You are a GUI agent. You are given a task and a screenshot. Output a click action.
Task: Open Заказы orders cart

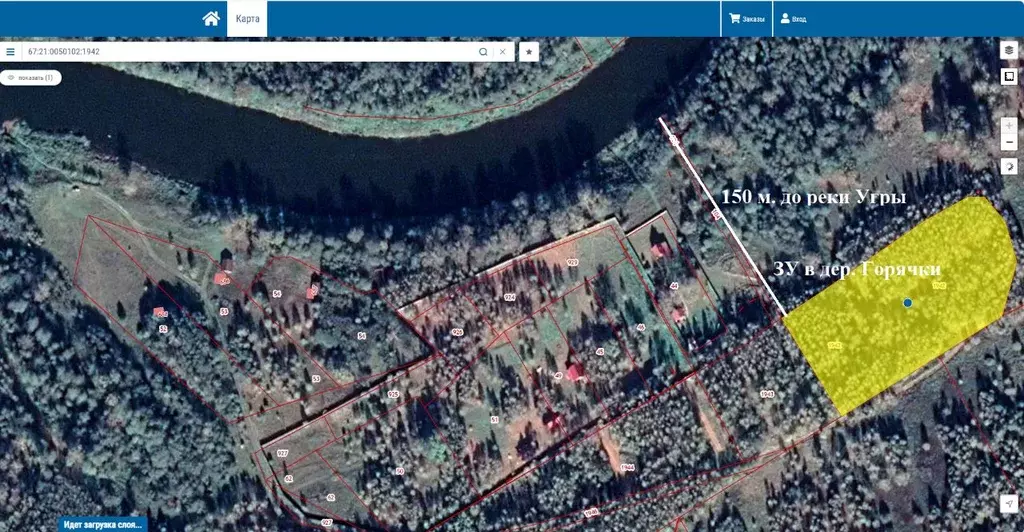coord(747,18)
